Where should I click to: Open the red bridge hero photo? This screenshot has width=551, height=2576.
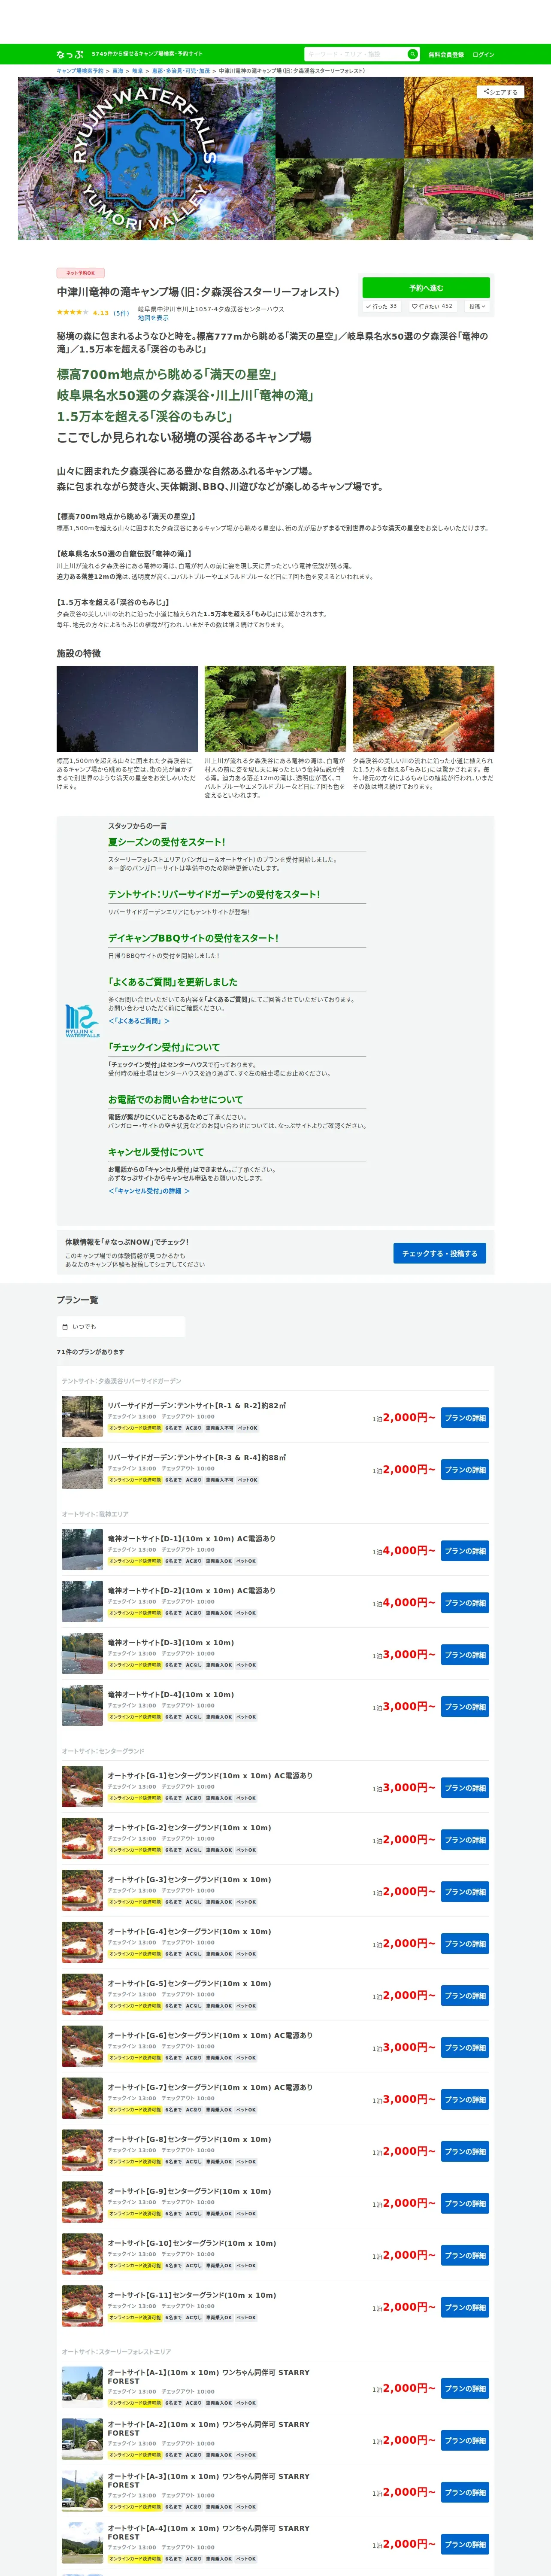pos(468,199)
